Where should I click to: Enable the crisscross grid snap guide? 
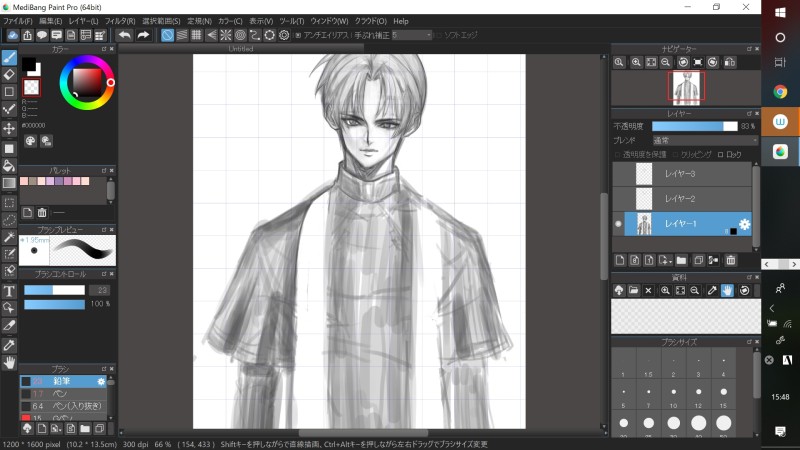point(196,35)
